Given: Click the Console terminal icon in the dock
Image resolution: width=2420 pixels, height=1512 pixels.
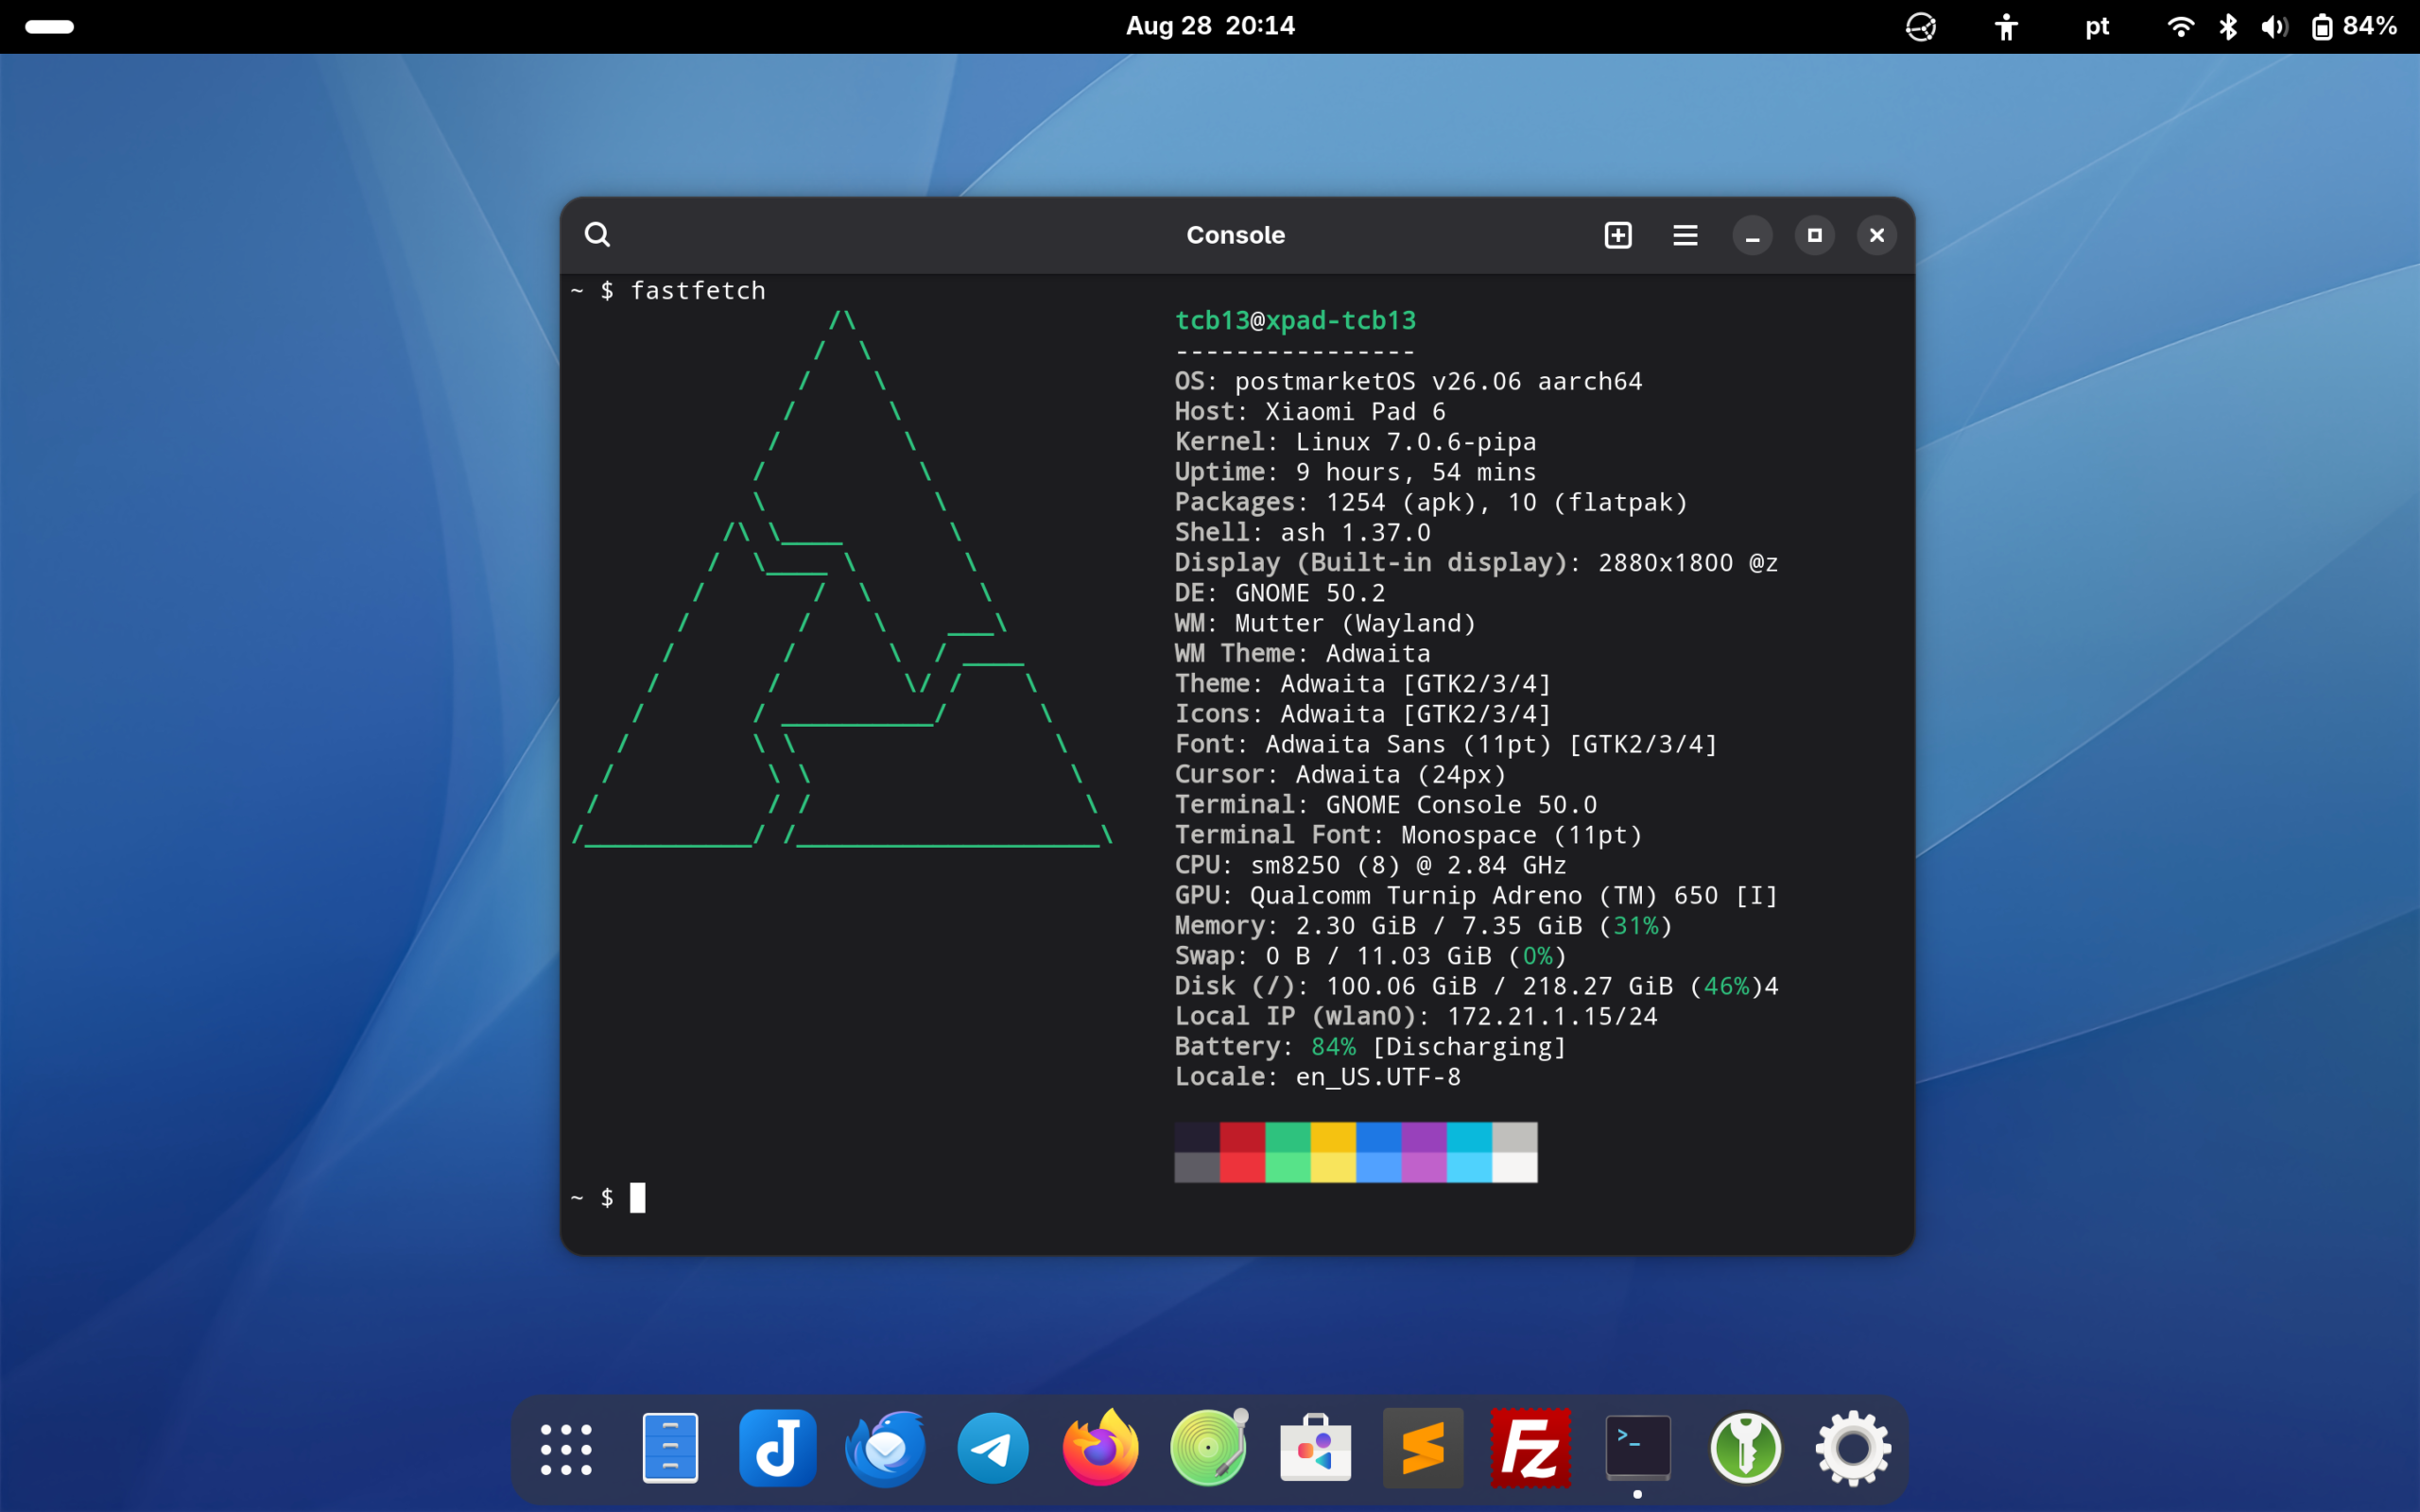Looking at the screenshot, I should (1638, 1449).
